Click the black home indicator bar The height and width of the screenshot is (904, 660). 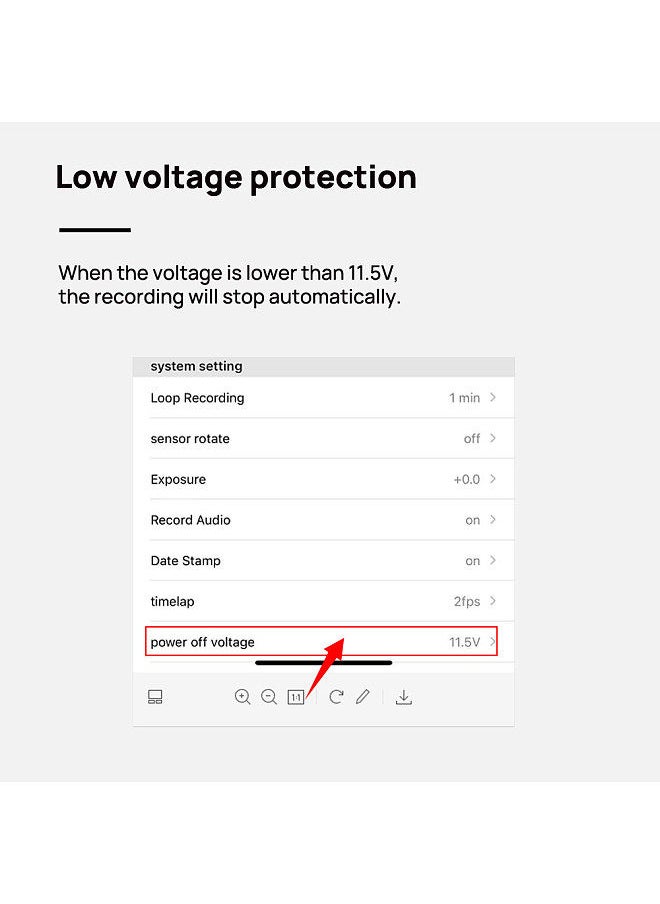pyautogui.click(x=323, y=663)
